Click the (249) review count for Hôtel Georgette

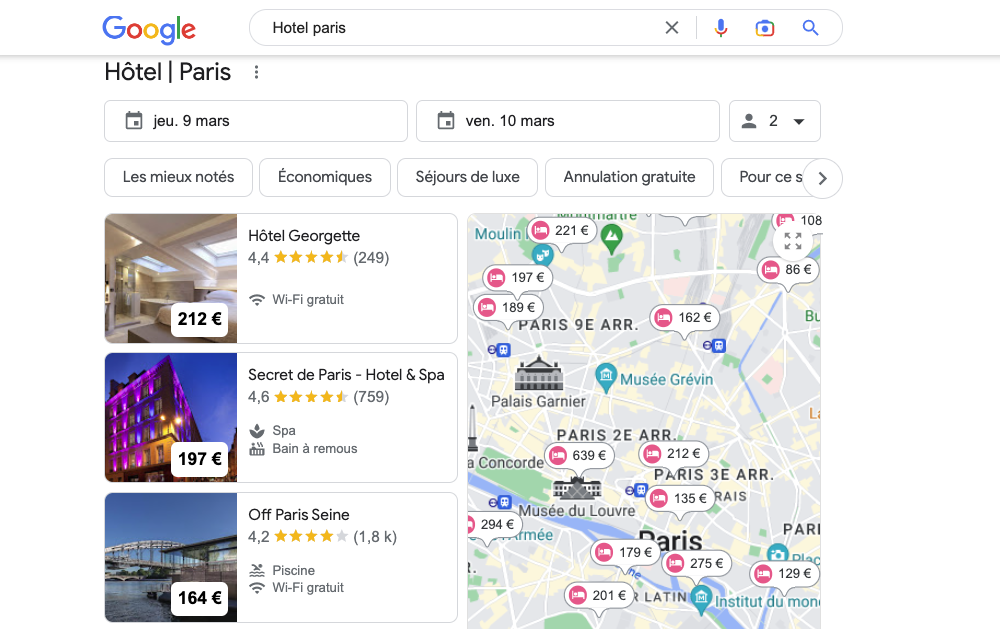click(x=371, y=258)
